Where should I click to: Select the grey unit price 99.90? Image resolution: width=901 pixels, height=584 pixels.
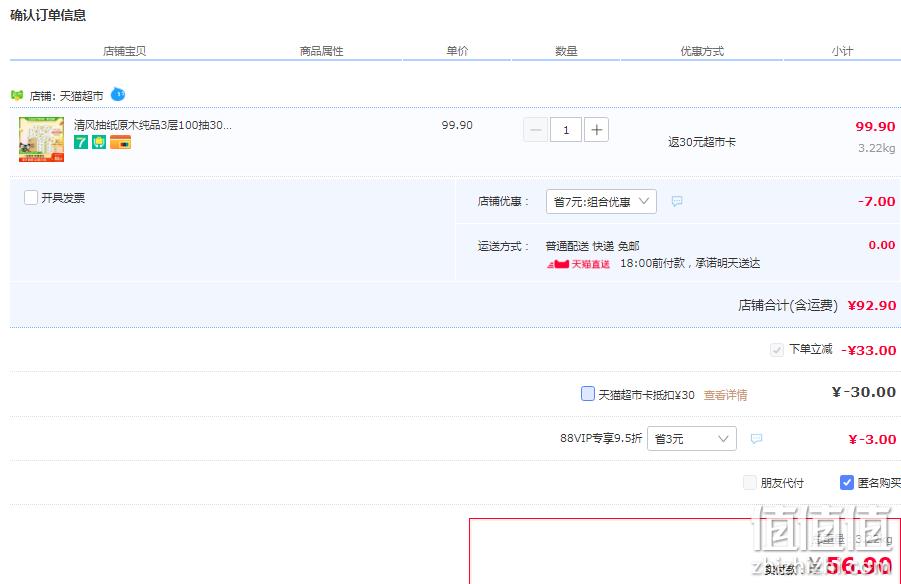457,125
